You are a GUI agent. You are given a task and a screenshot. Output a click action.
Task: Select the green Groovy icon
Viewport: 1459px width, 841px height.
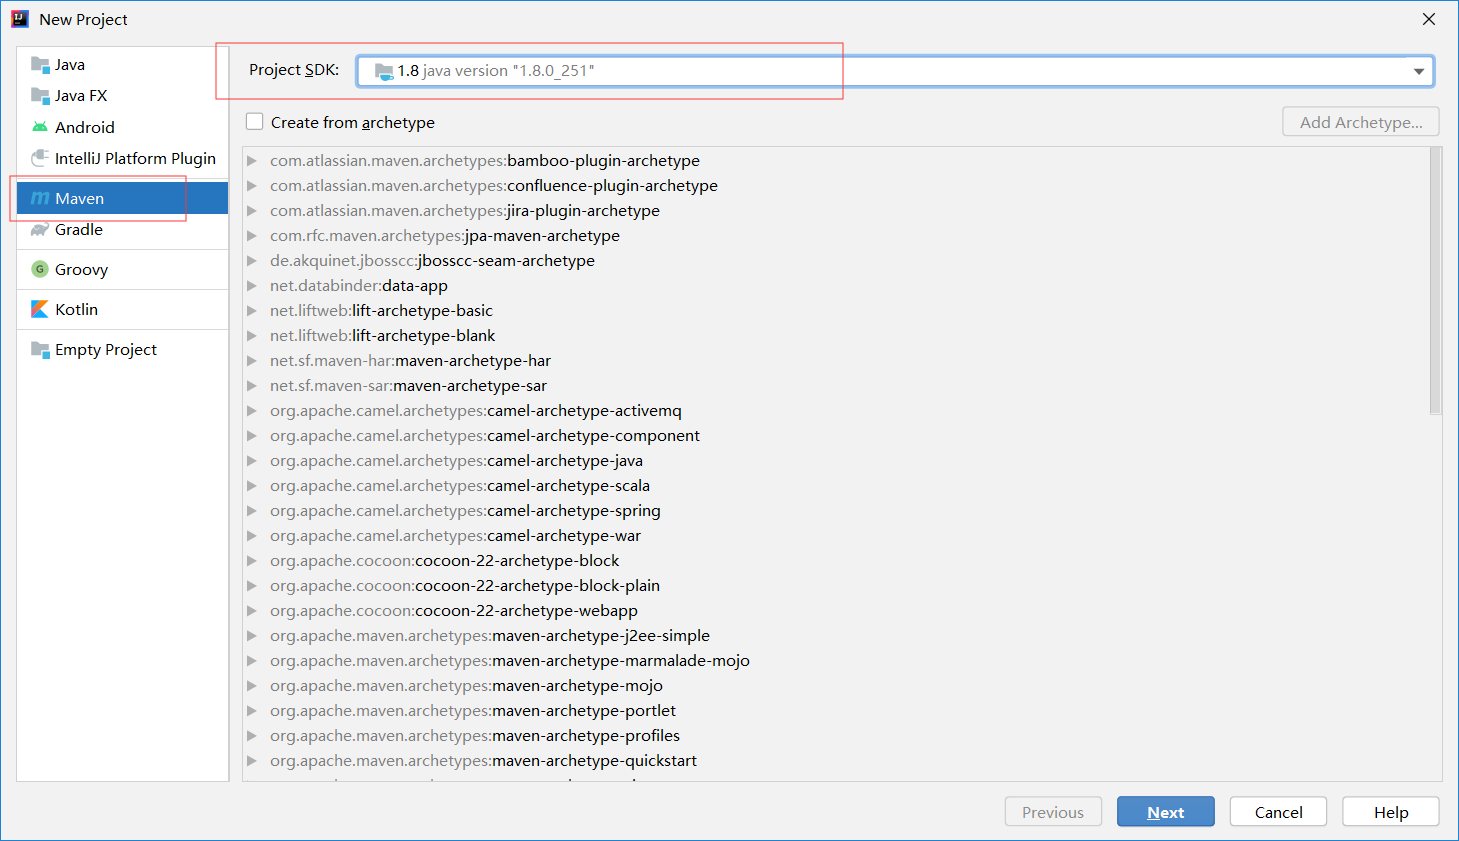[40, 269]
